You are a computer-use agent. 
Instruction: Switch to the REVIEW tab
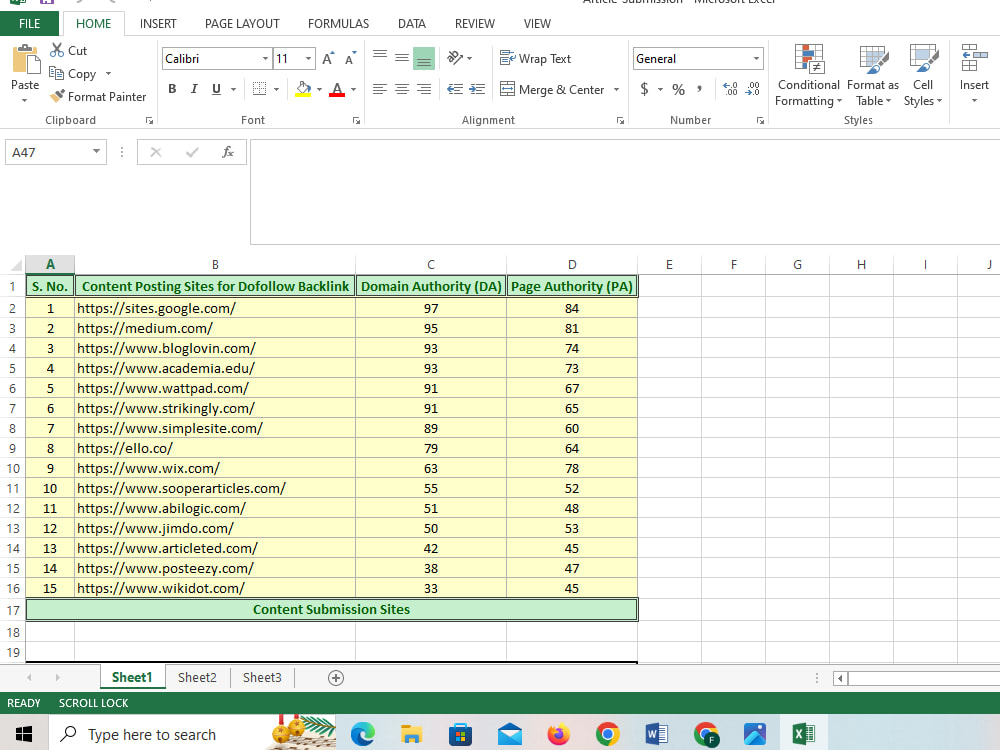point(474,24)
